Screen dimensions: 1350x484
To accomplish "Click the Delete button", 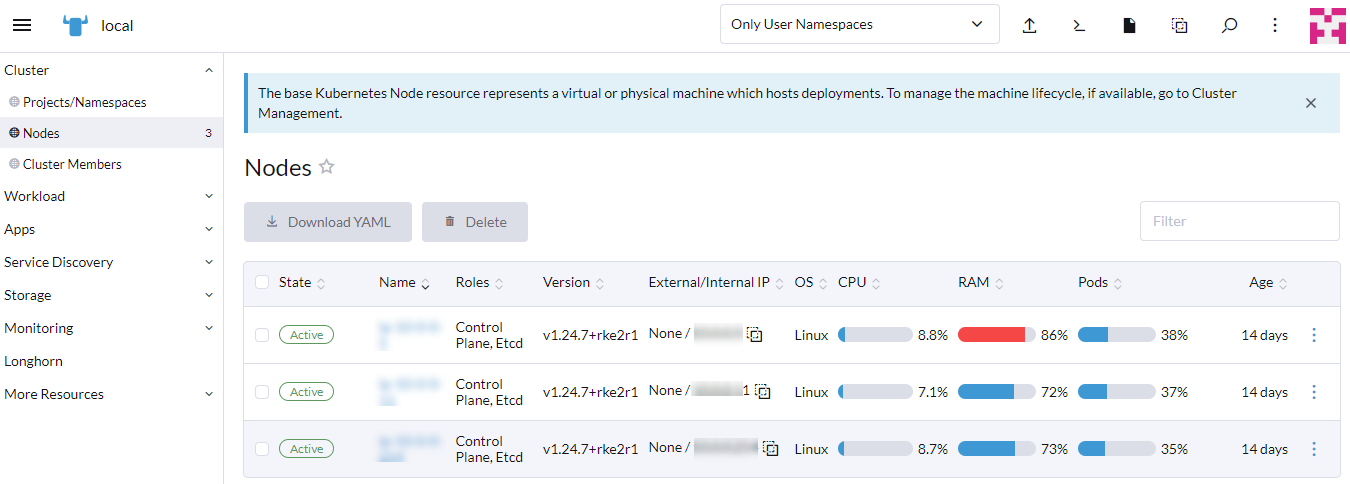I will click(475, 222).
